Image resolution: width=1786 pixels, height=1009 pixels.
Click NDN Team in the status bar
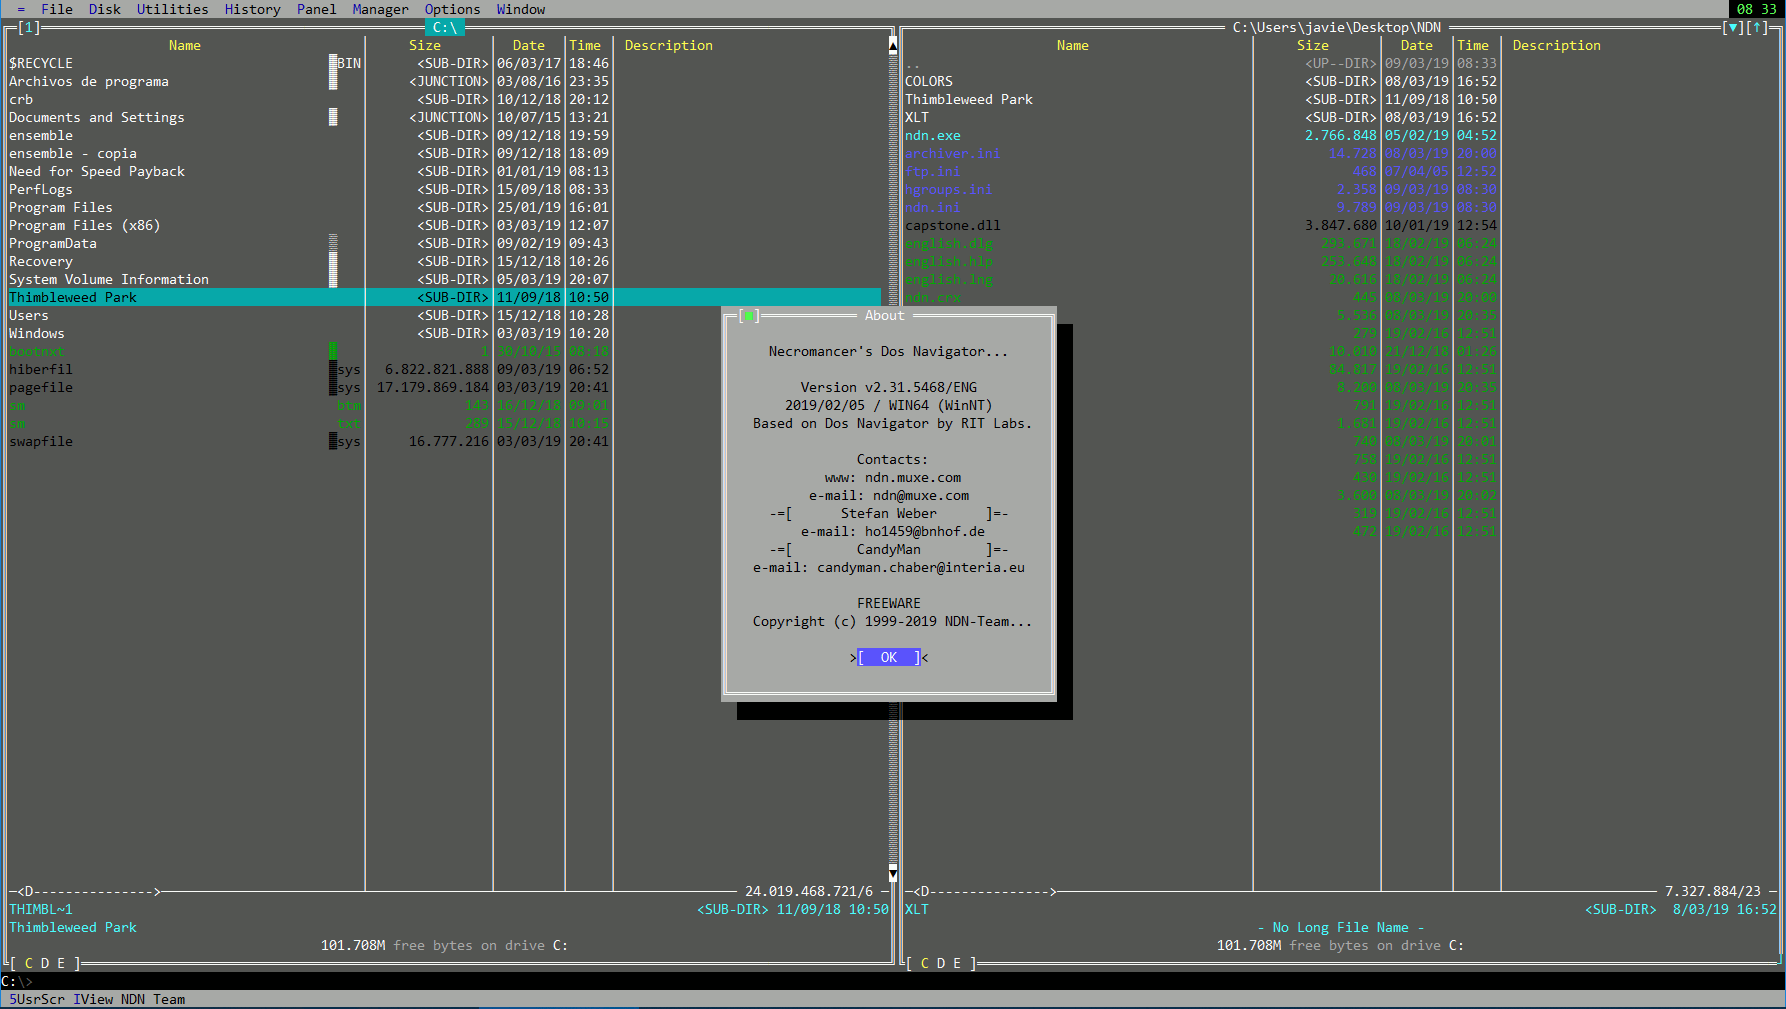point(153,999)
